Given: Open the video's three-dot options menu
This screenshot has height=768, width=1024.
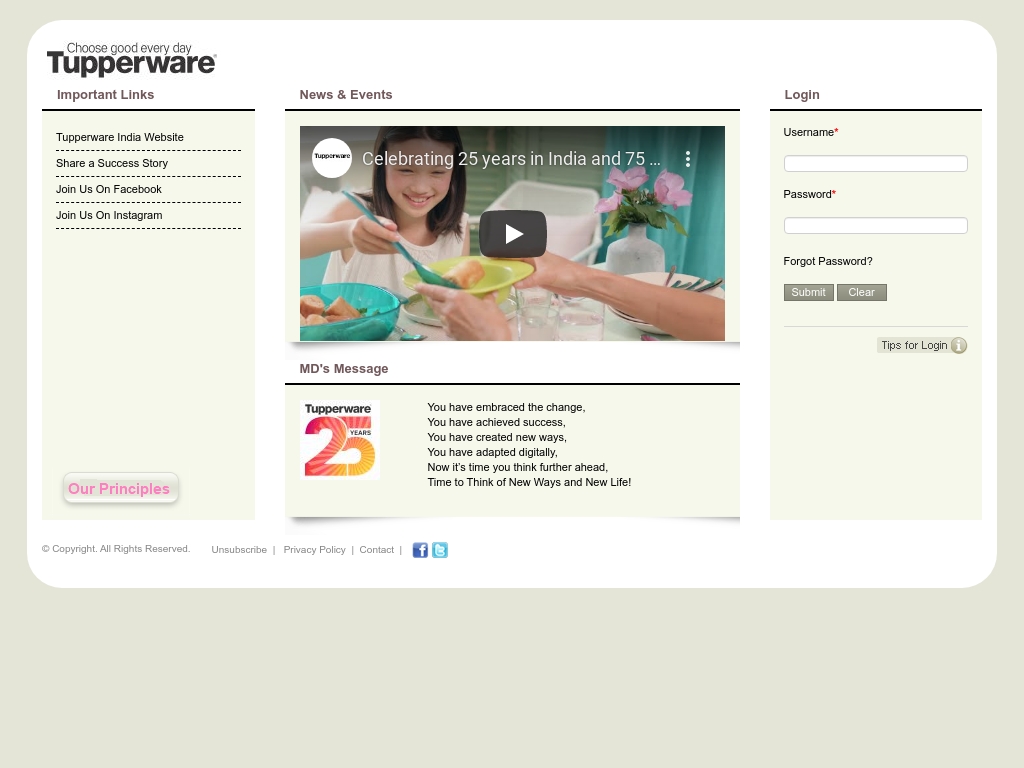Looking at the screenshot, I should [688, 159].
